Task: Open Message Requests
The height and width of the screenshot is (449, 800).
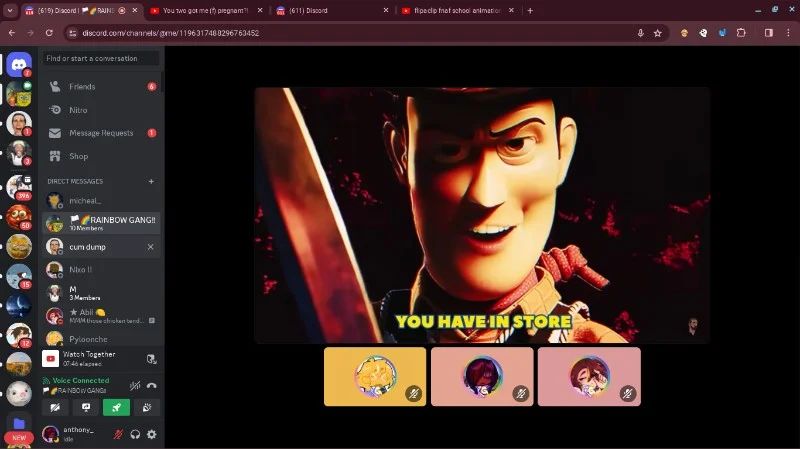Action: point(101,133)
